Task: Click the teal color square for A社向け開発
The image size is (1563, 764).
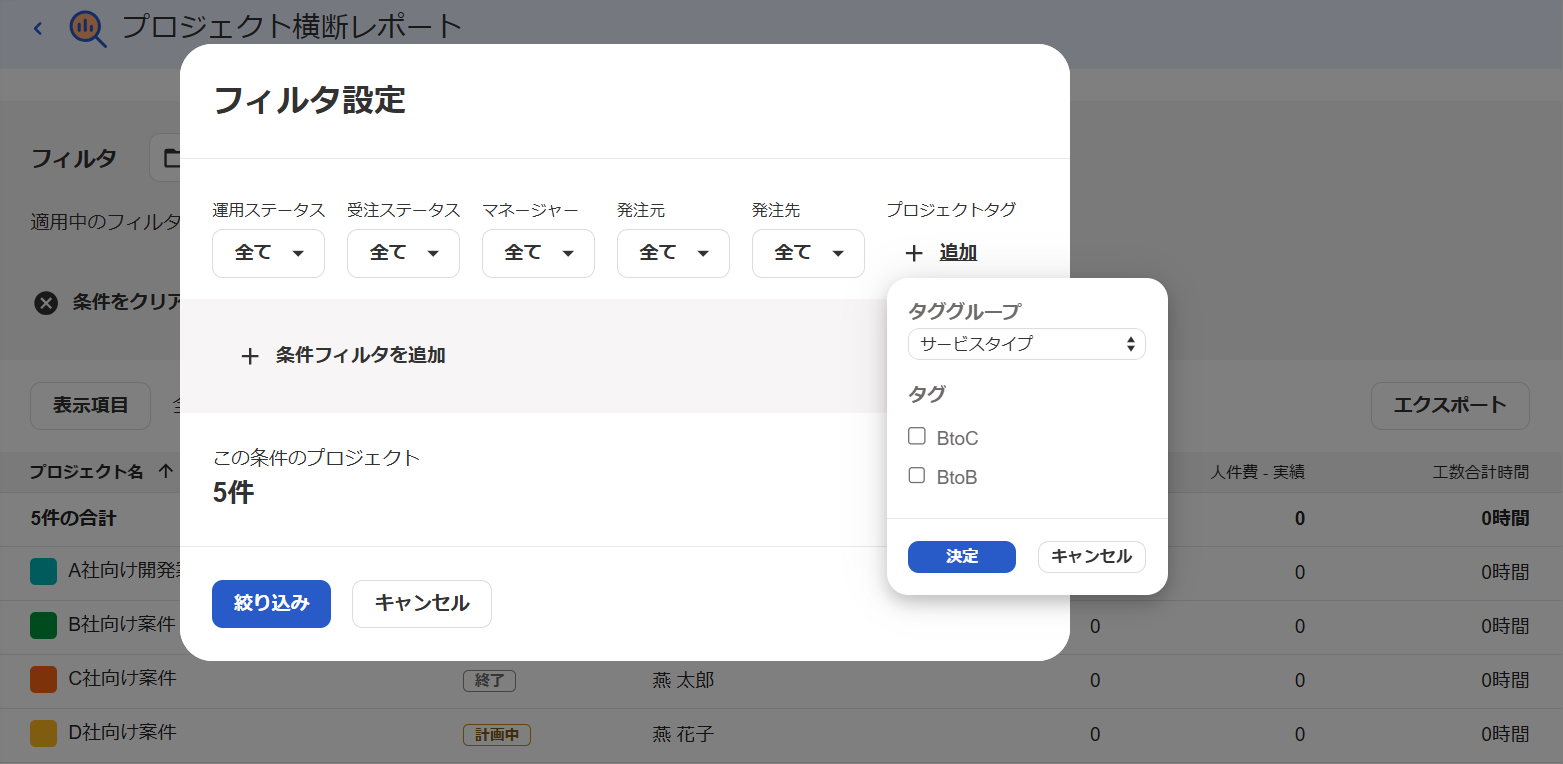Action: click(x=43, y=572)
